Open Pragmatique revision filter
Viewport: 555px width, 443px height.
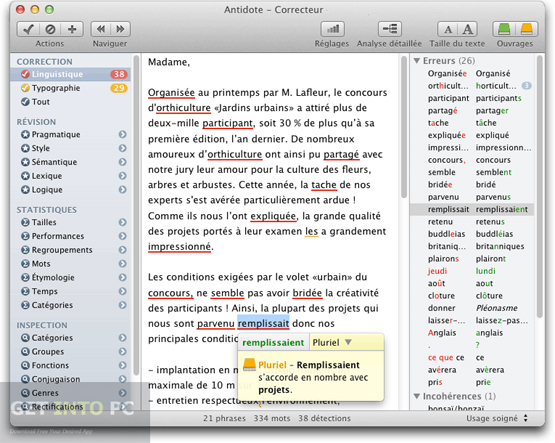[70, 134]
